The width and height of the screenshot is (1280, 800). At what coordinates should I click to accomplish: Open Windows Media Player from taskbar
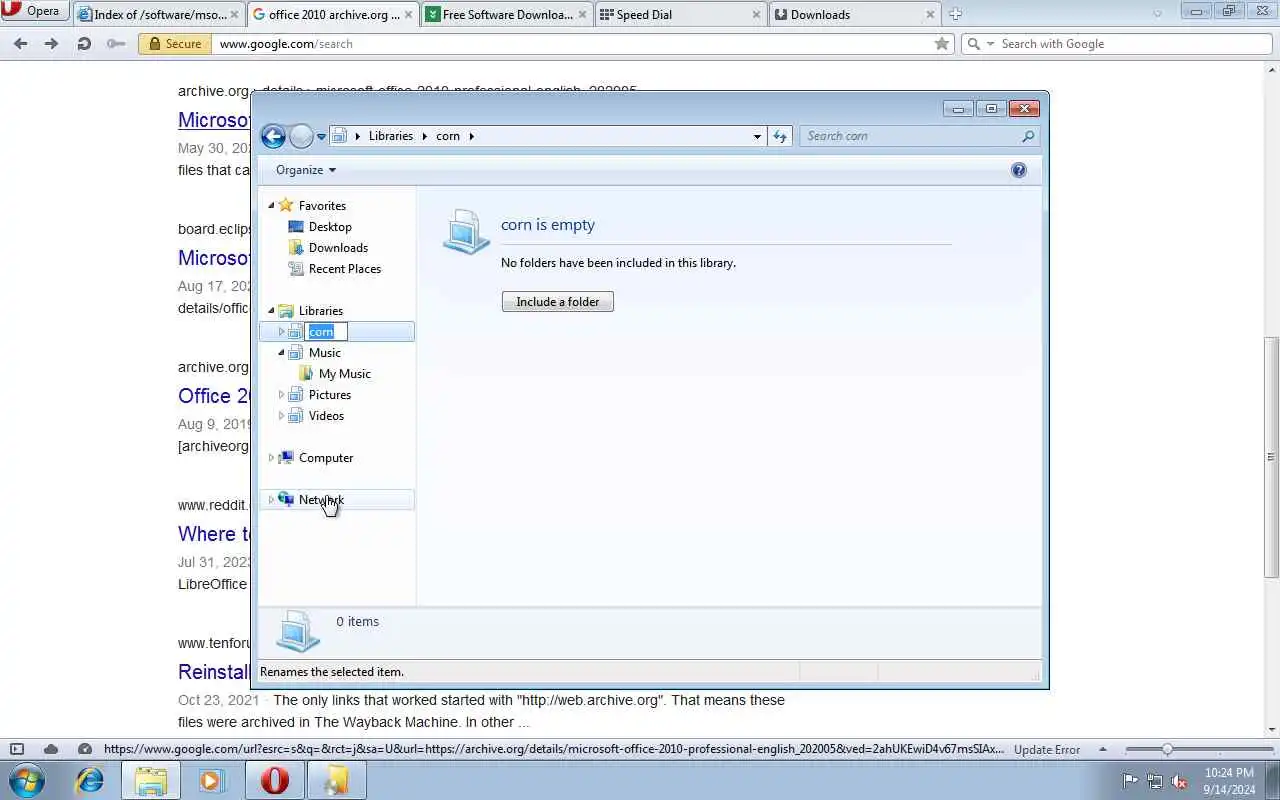[x=211, y=780]
